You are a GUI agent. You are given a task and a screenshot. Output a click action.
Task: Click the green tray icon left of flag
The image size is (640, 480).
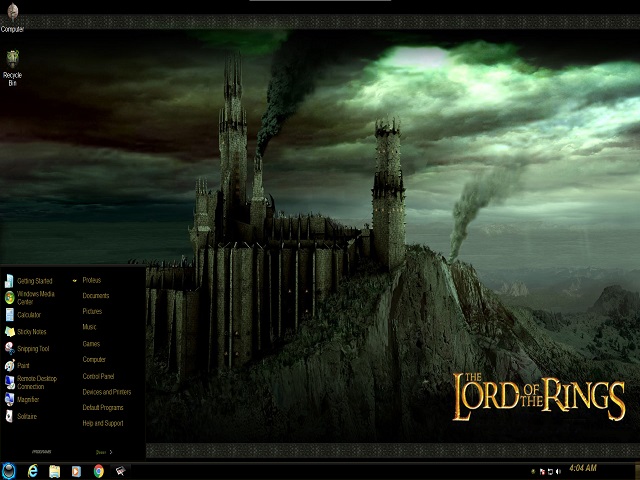(533, 471)
